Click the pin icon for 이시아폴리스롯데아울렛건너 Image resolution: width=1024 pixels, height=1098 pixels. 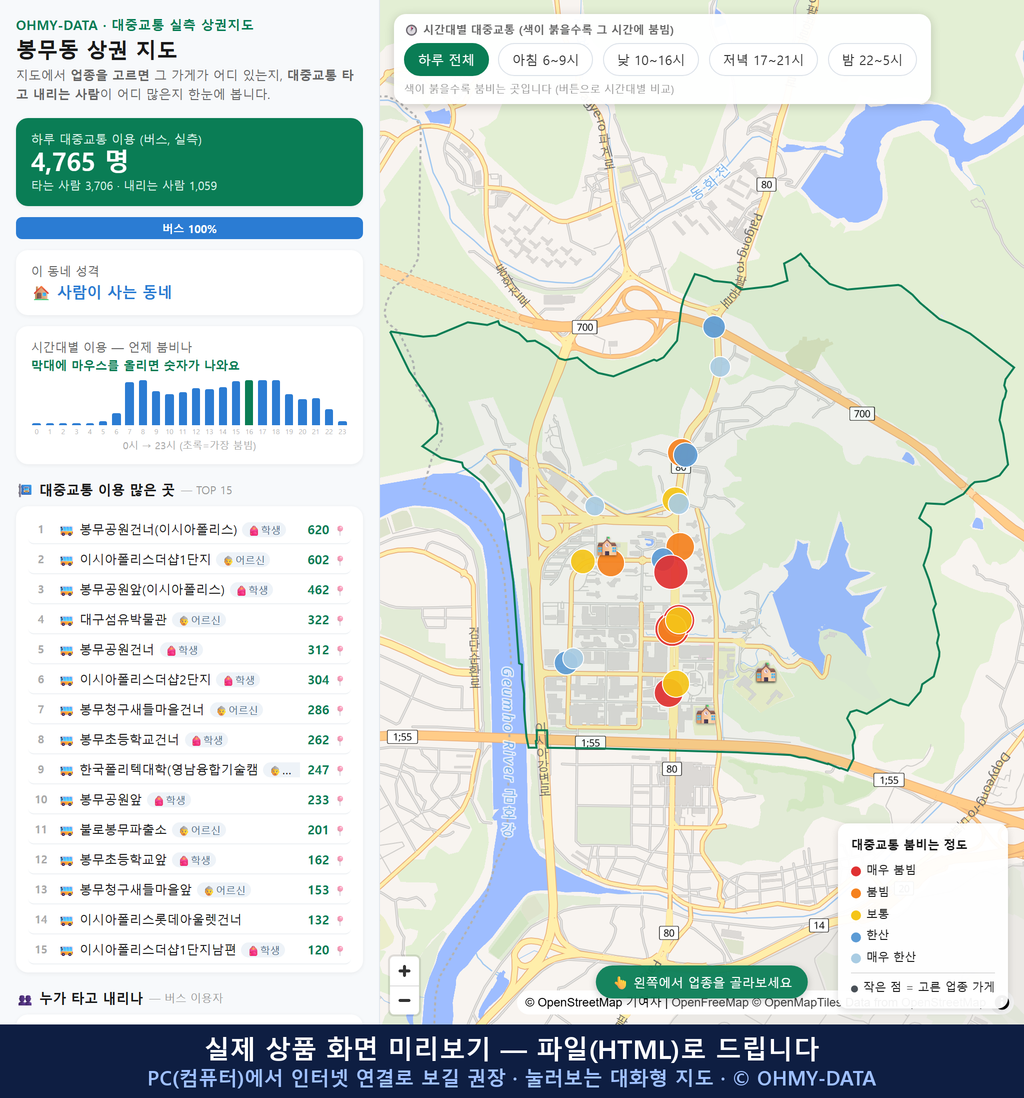point(340,920)
